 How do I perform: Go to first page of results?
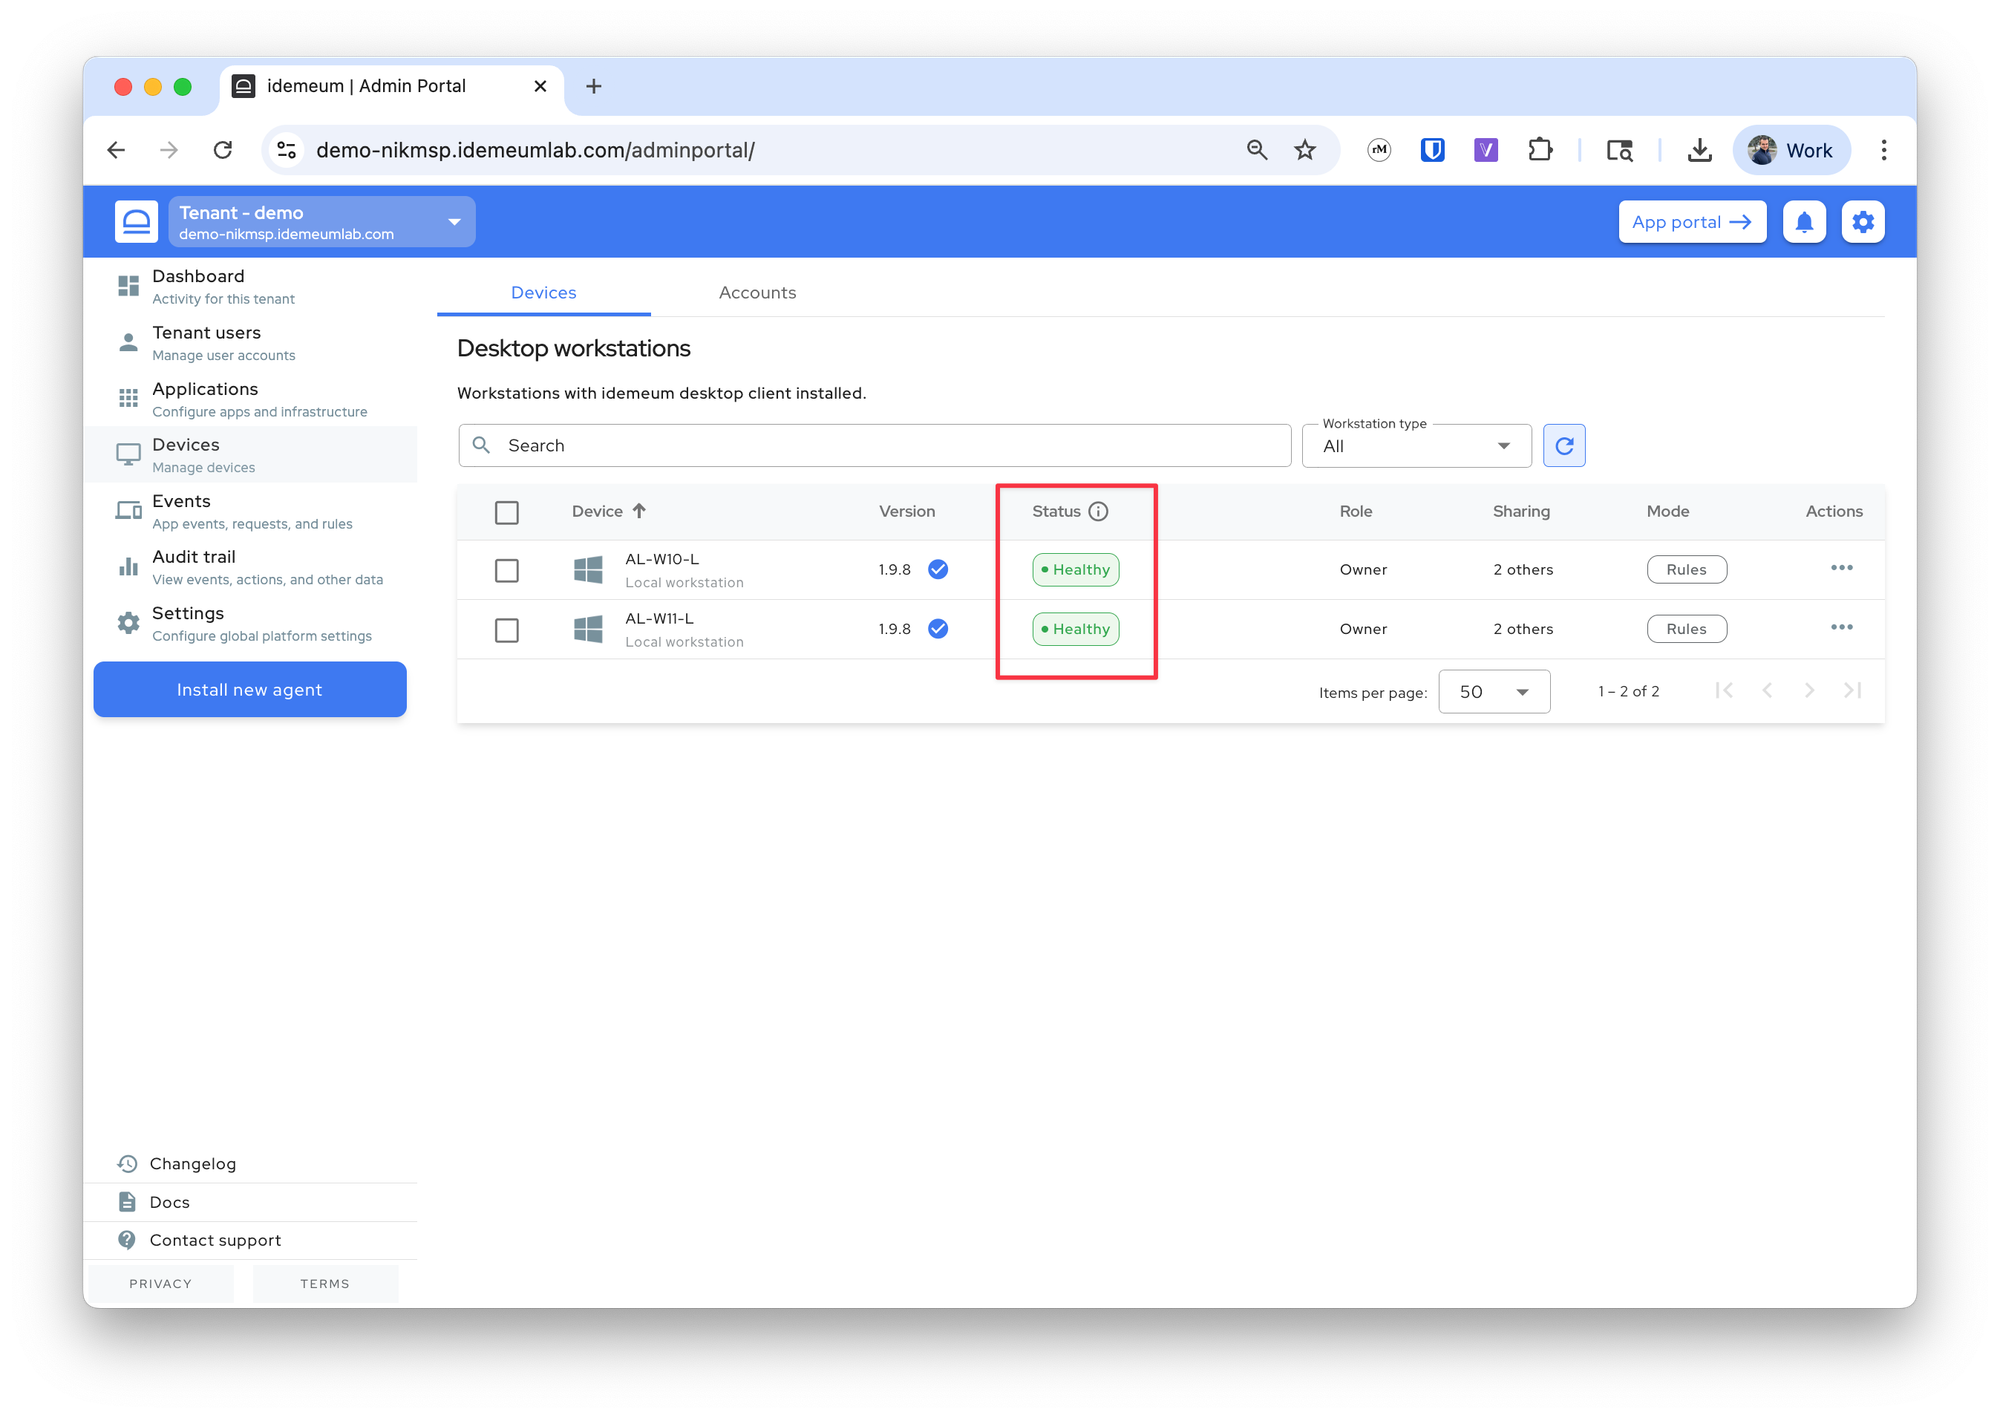[x=1724, y=690]
